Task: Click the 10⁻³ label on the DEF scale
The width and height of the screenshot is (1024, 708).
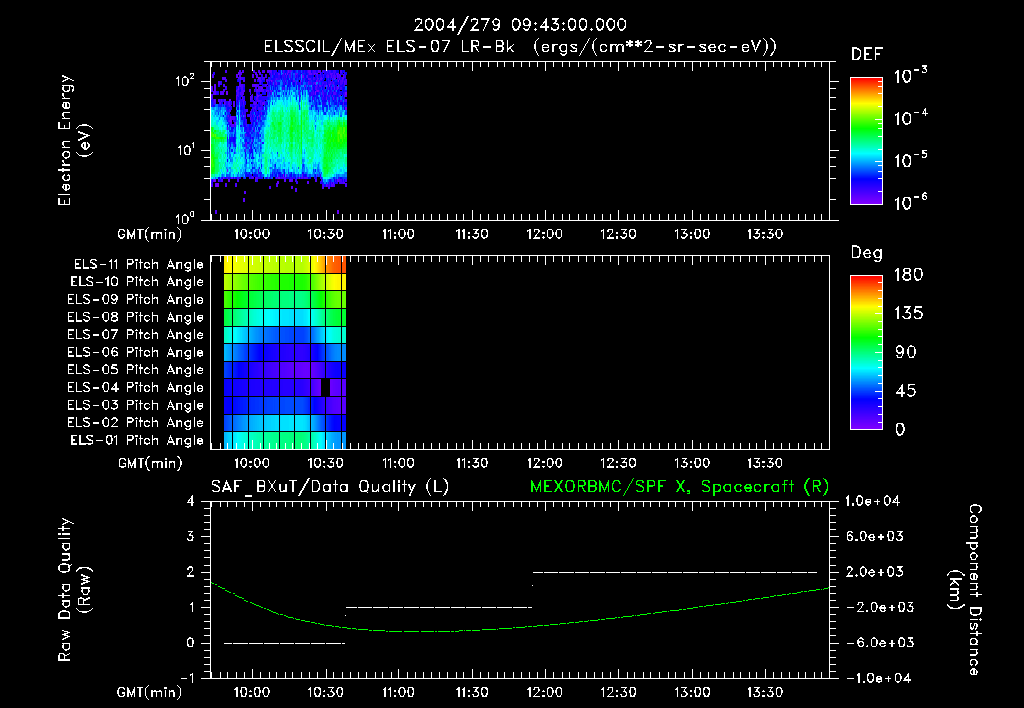Action: click(910, 76)
